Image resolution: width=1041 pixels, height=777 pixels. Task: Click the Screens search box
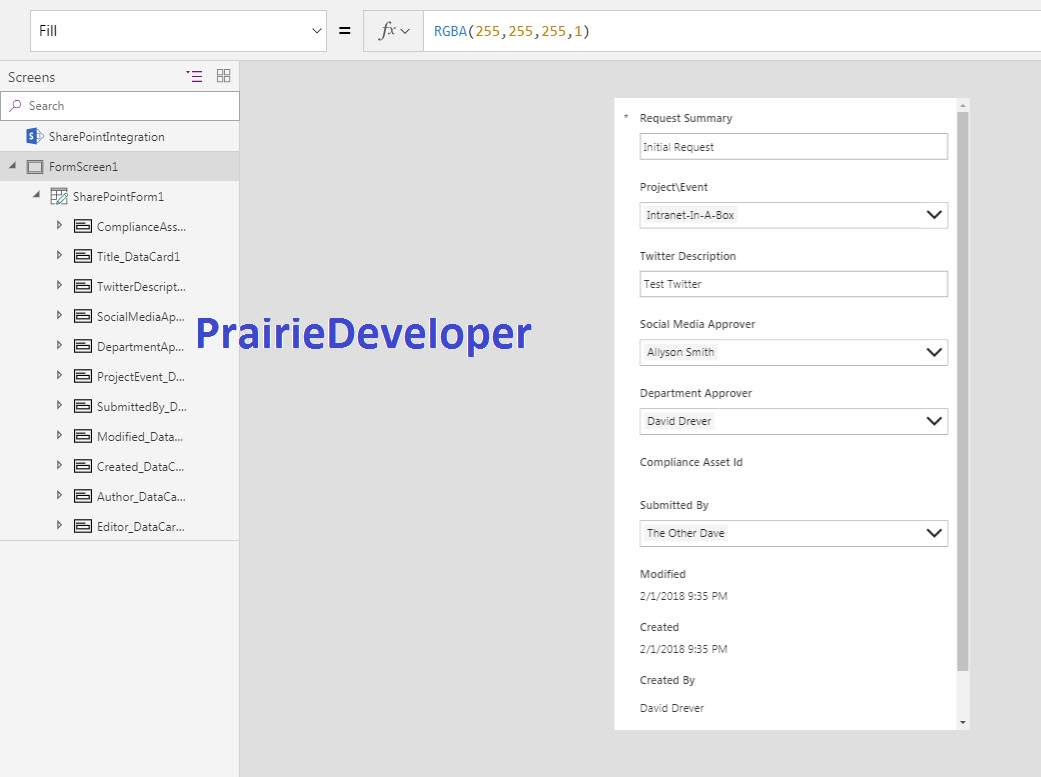[x=120, y=106]
